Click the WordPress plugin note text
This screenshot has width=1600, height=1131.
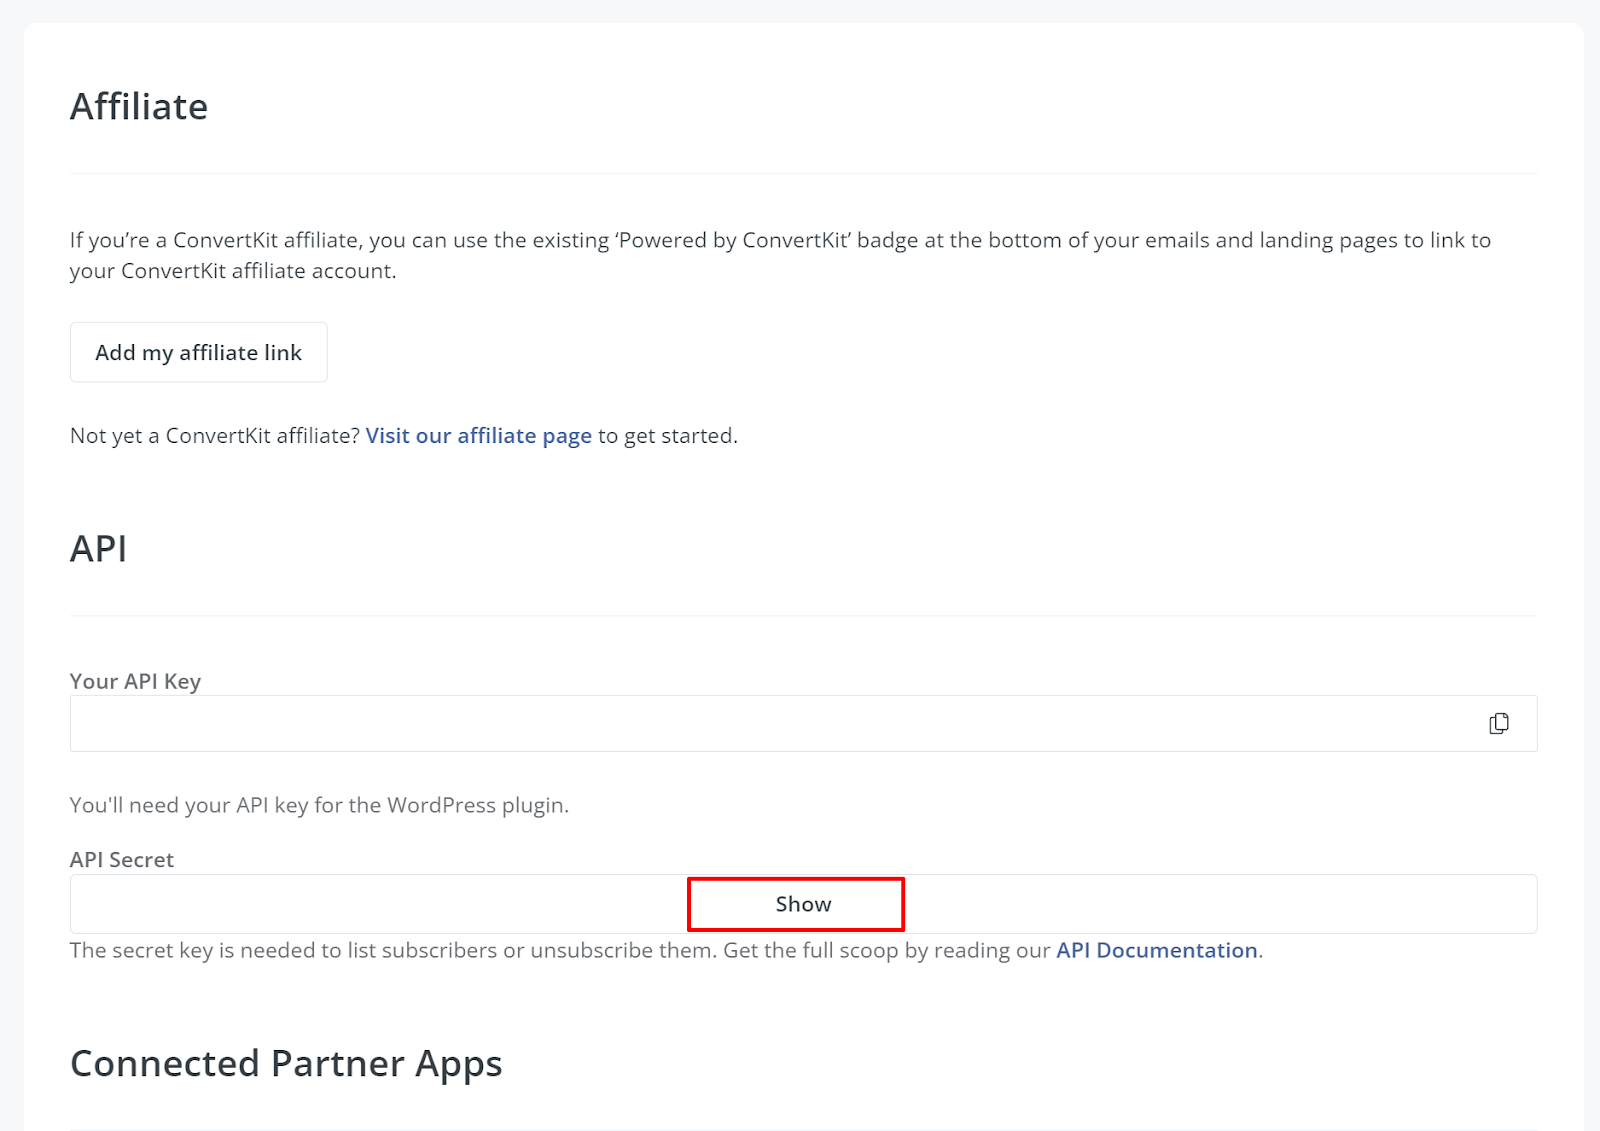pyautogui.click(x=319, y=805)
